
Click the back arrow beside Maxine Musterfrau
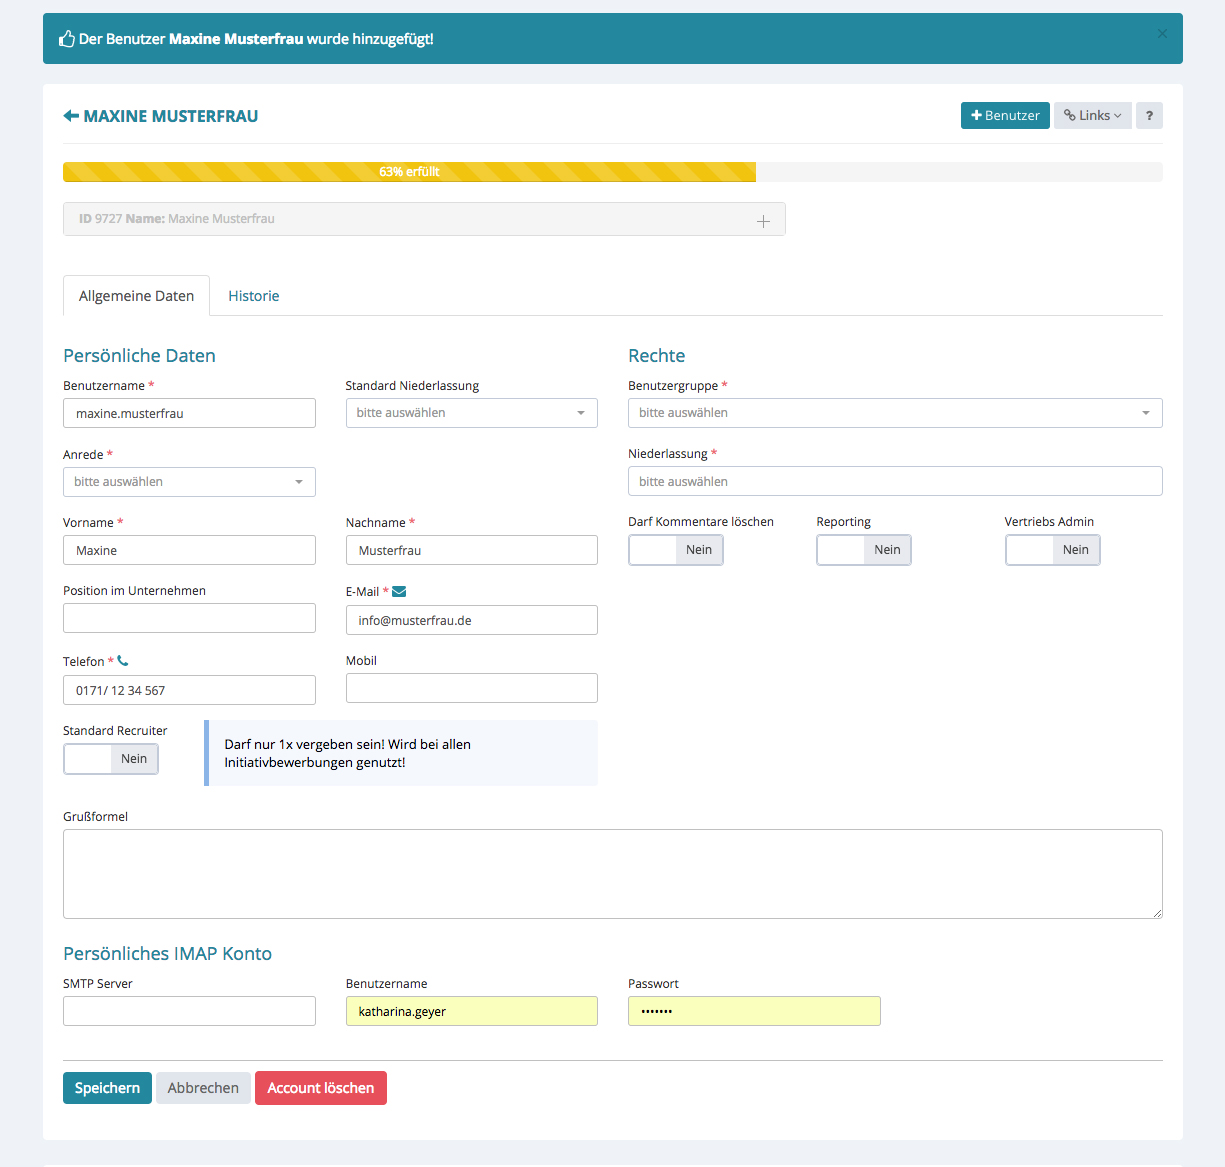click(71, 116)
